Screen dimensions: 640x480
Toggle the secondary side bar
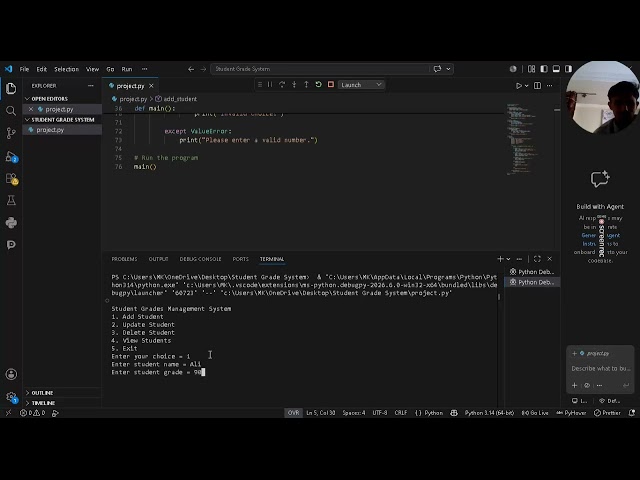[x=569, y=69]
